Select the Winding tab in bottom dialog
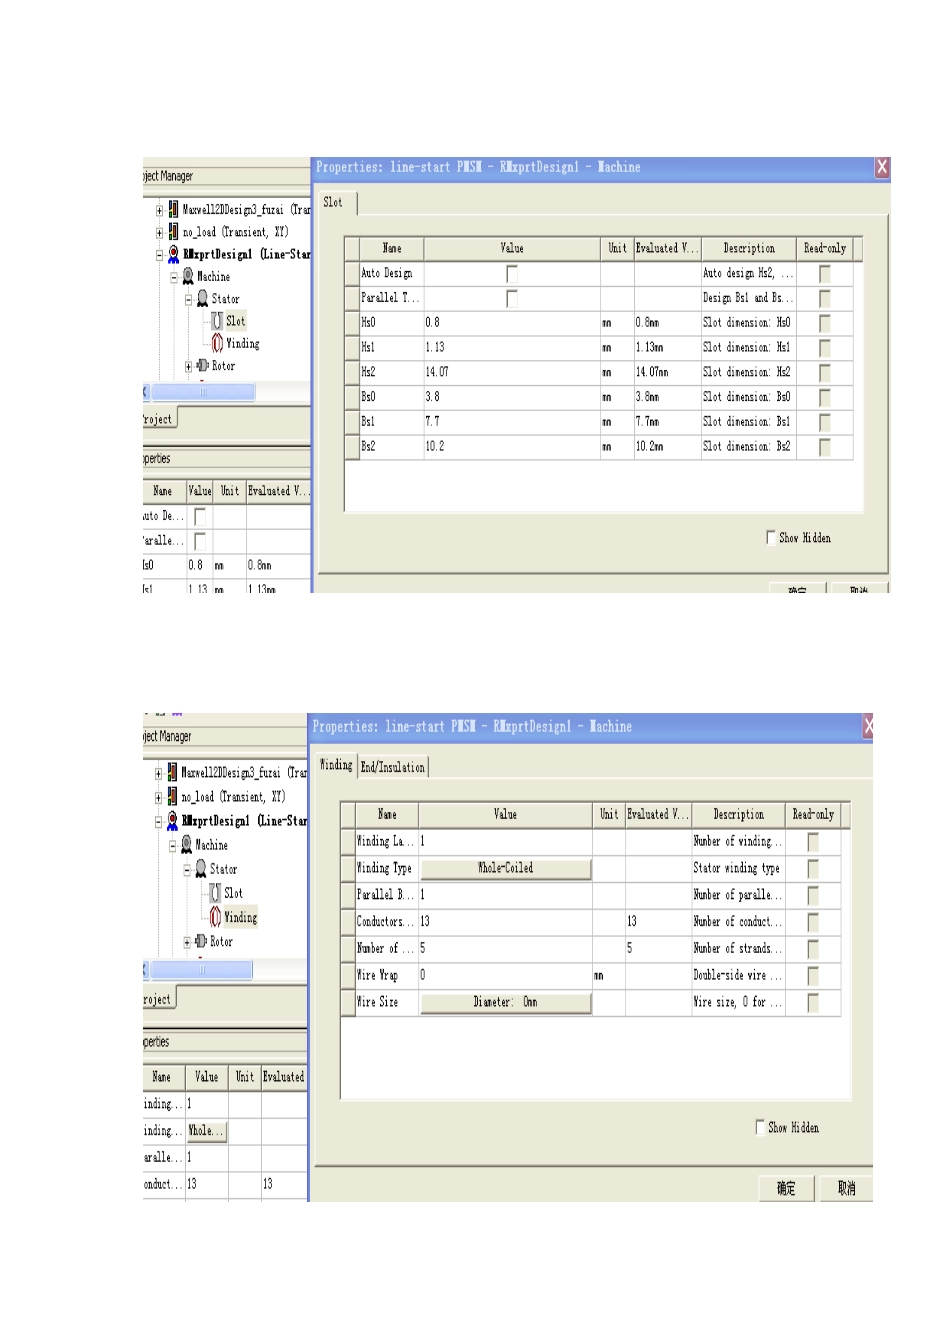 coord(336,765)
